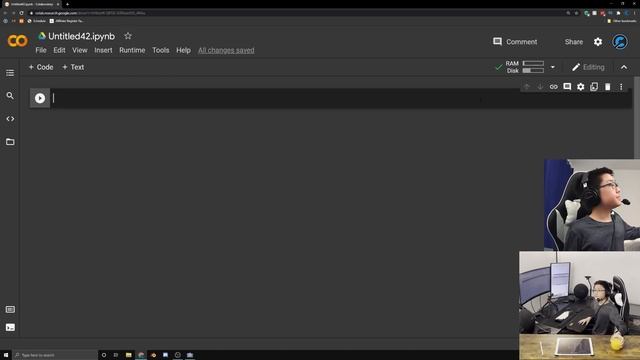Open the File menu
This screenshot has width=640, height=360.
coord(41,50)
